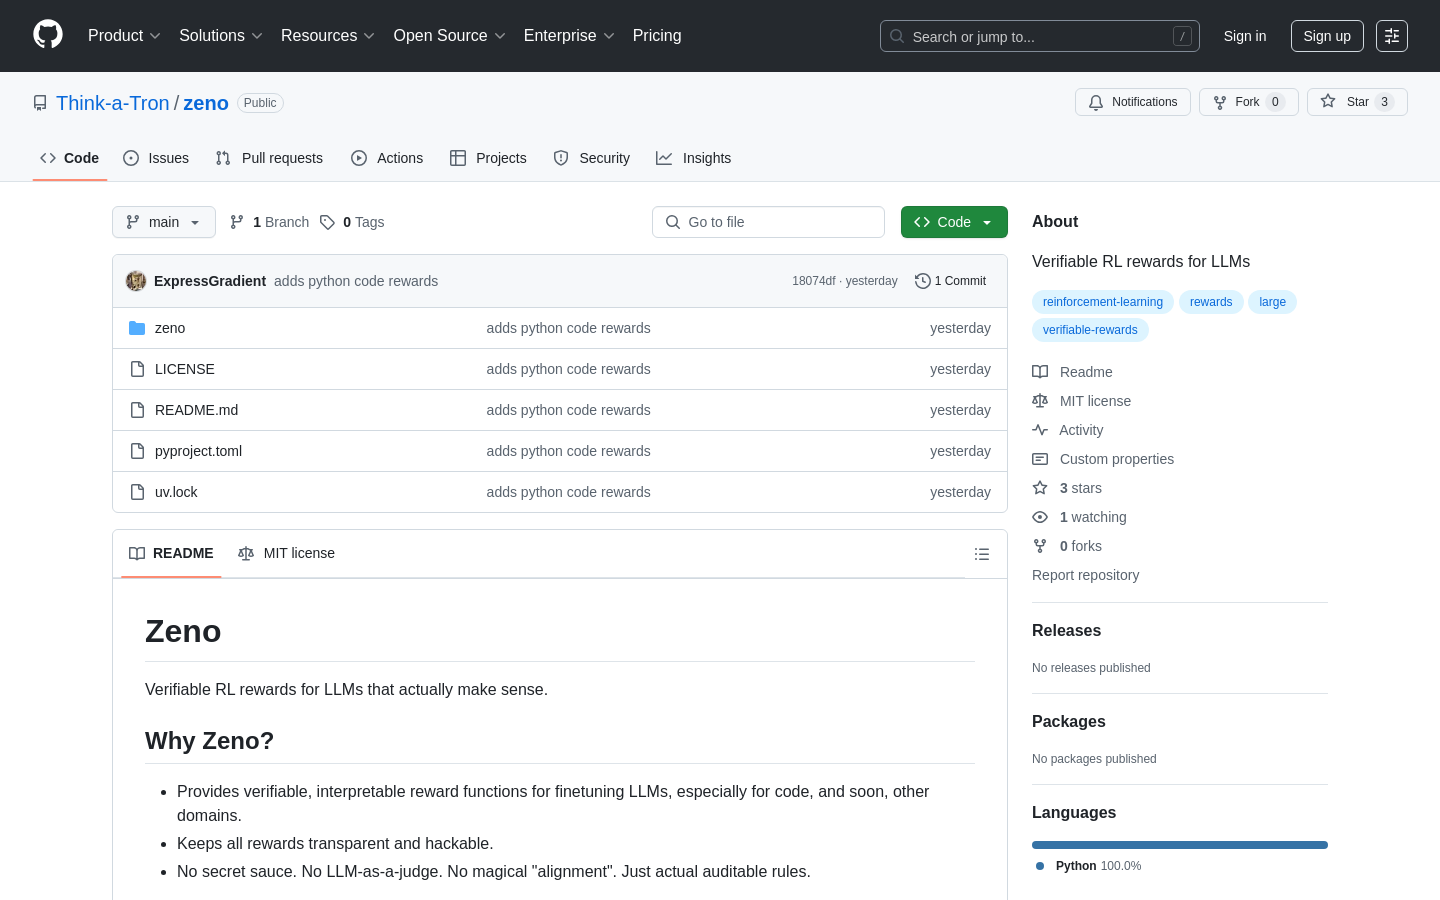Click the Python 100.0% language entry
1440x900 pixels.
click(x=1088, y=866)
